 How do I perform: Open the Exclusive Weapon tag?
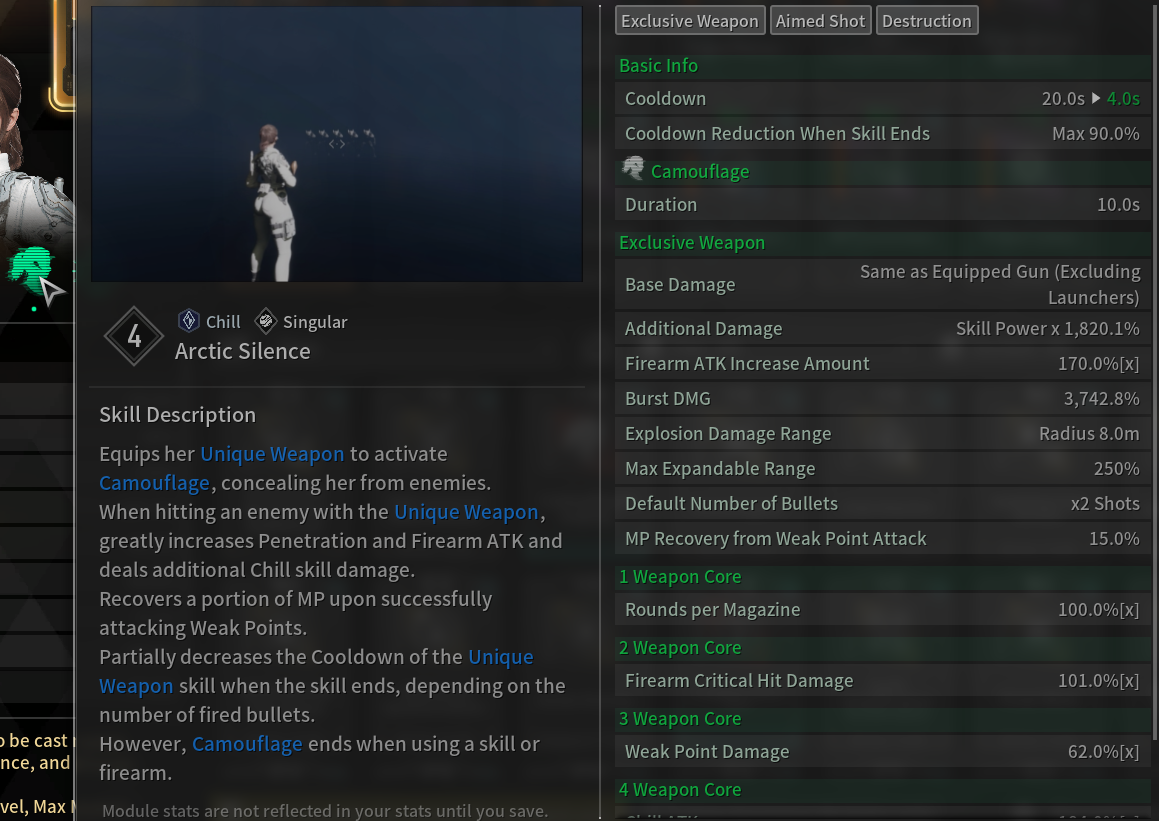click(690, 21)
